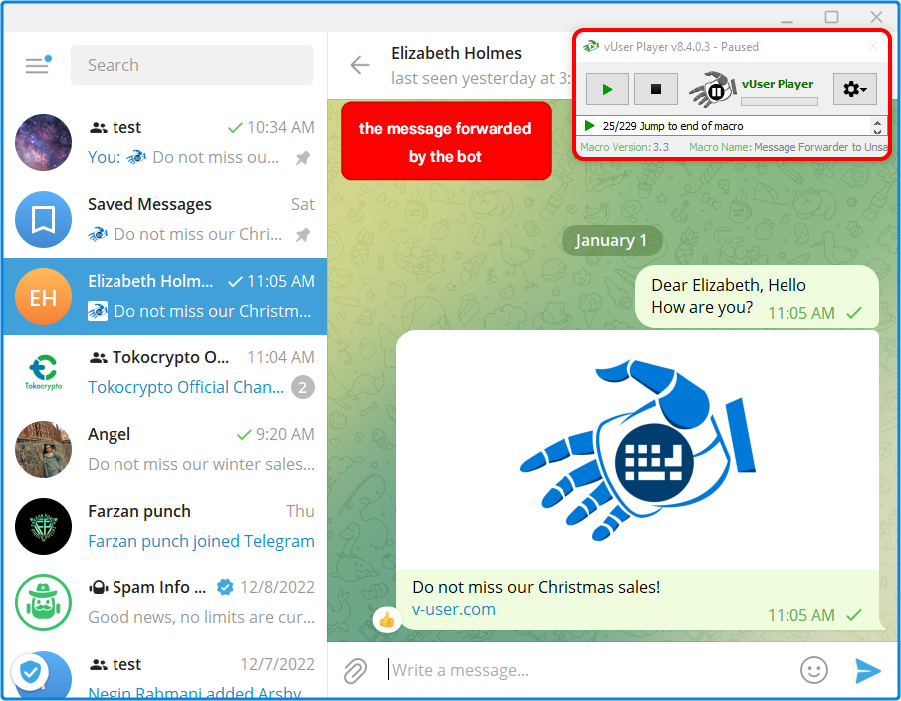Click the orange EH avatar
The width and height of the screenshot is (901, 701).
click(44, 296)
